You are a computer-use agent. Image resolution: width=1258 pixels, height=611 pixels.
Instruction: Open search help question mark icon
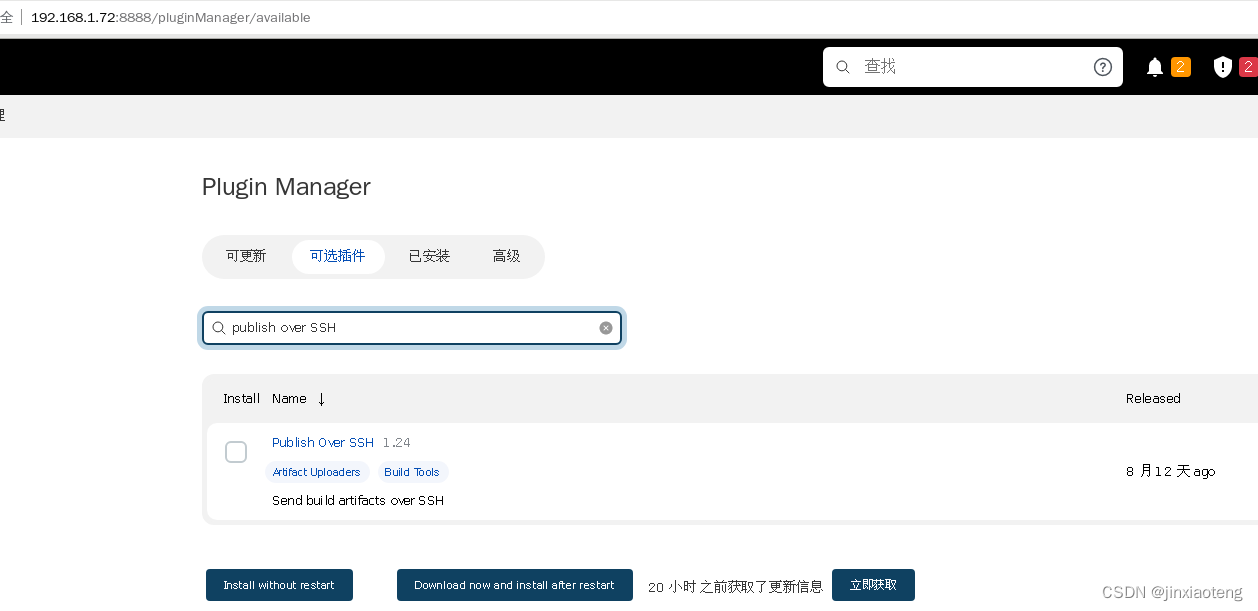[x=1103, y=67]
